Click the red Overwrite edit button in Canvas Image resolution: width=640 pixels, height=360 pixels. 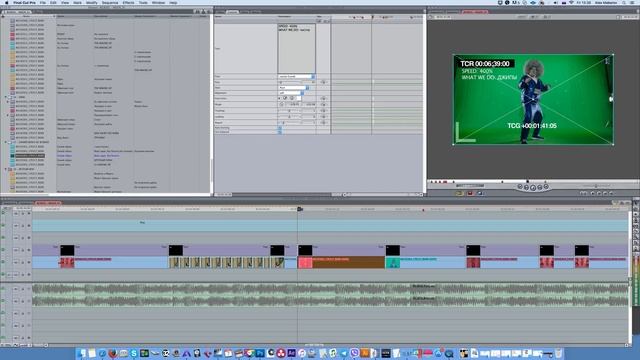(x=470, y=193)
